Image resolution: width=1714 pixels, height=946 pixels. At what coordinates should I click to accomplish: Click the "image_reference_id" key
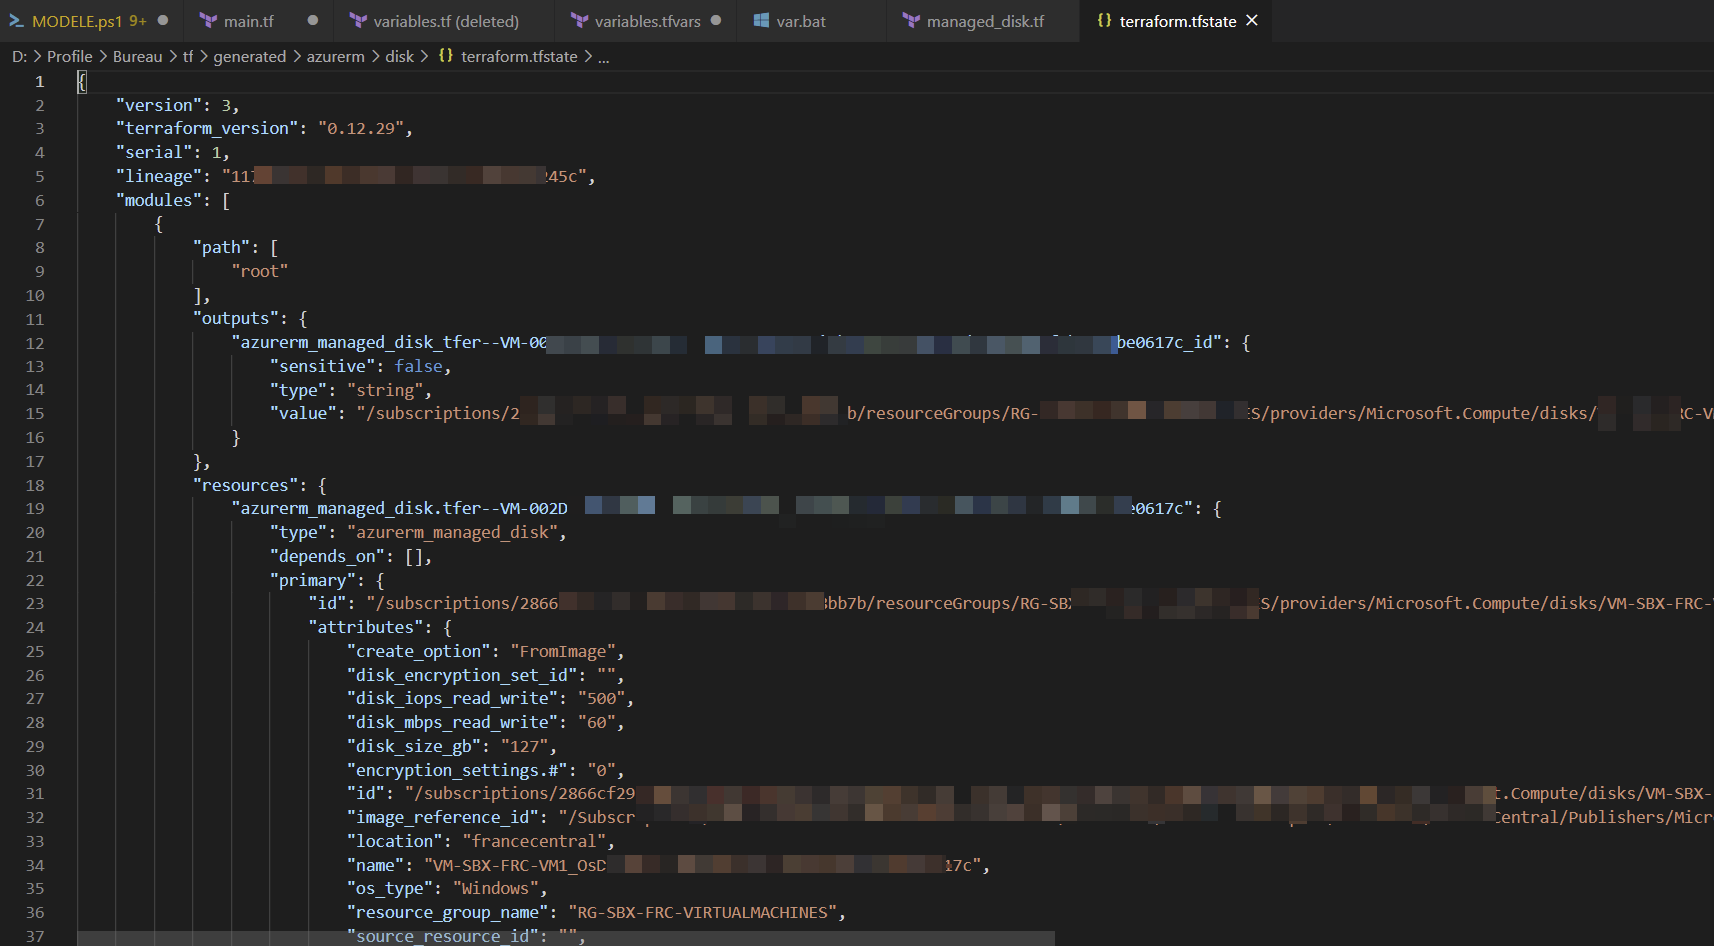pos(443,818)
